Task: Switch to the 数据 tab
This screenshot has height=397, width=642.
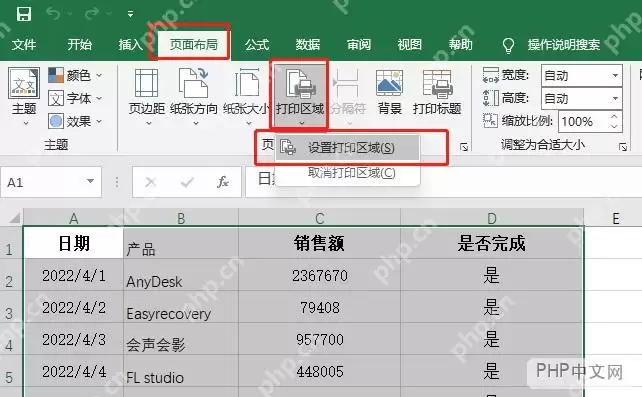Action: (x=308, y=44)
